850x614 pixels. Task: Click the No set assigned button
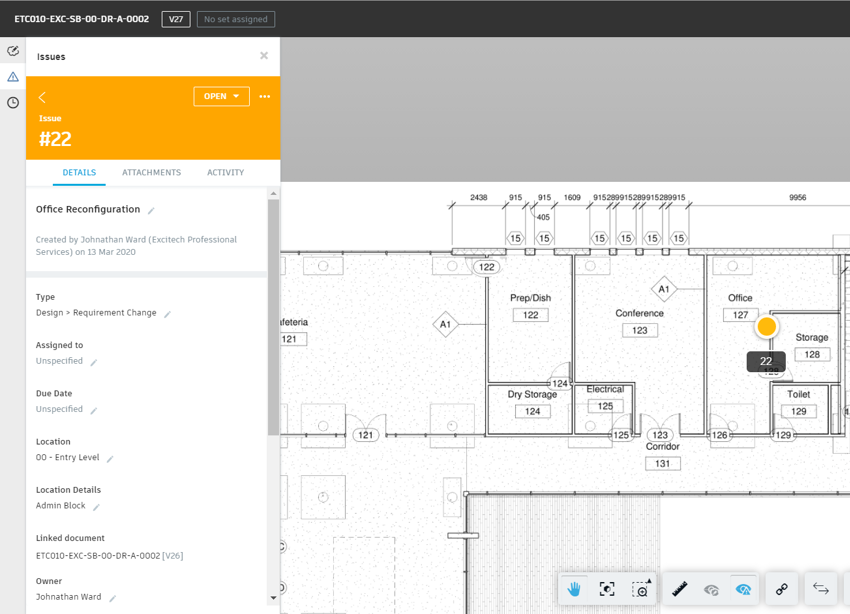point(236,19)
